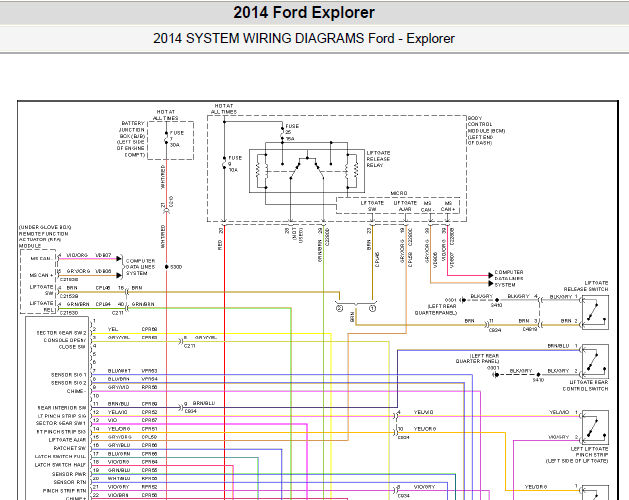This screenshot has height=500, width=629.
Task: Click the Battery Junction Box (BJB) label
Action: pyautogui.click(x=132, y=139)
